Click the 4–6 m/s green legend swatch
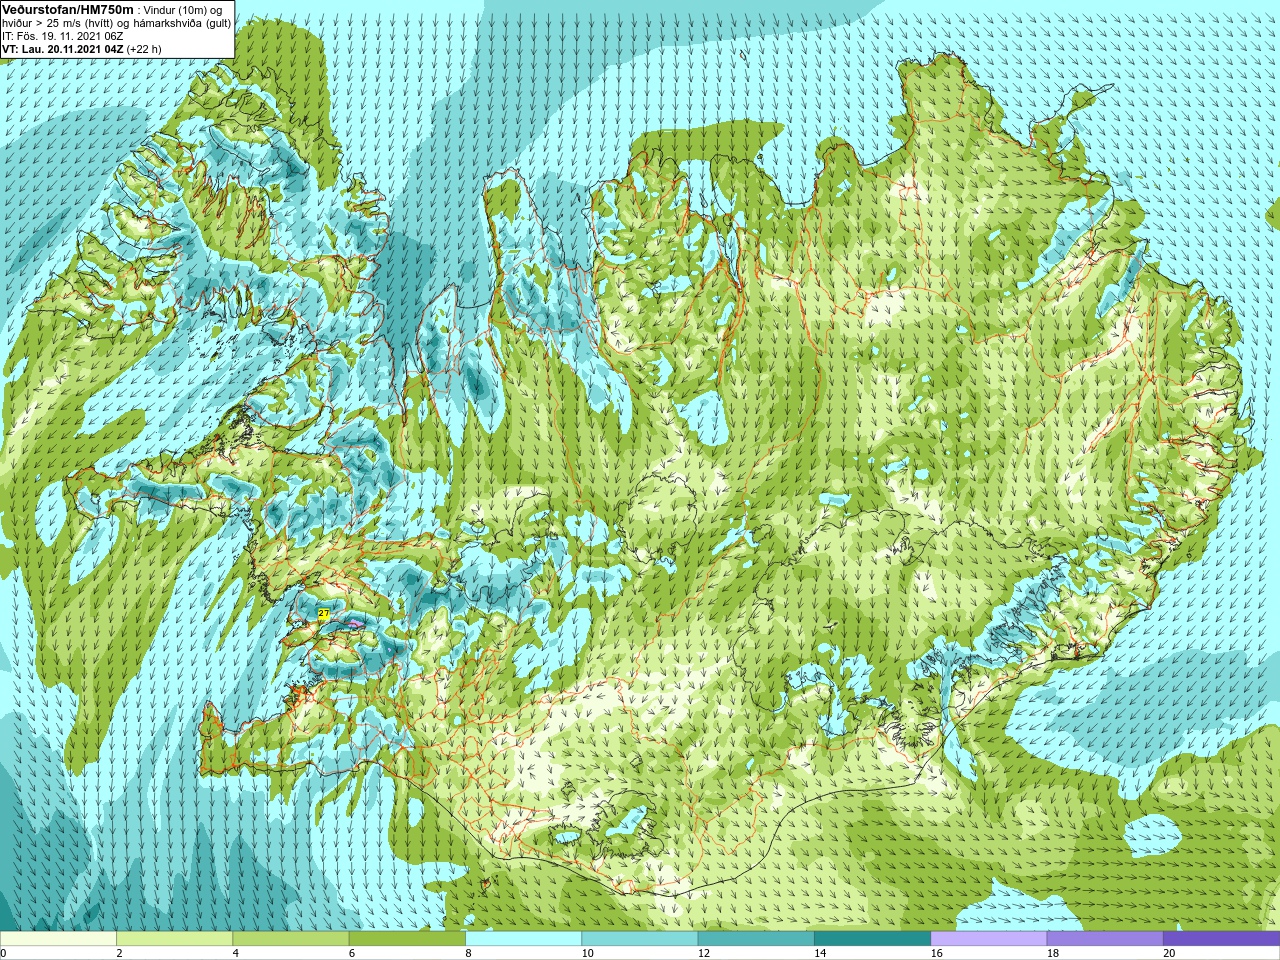1280x960 pixels. pos(291,939)
